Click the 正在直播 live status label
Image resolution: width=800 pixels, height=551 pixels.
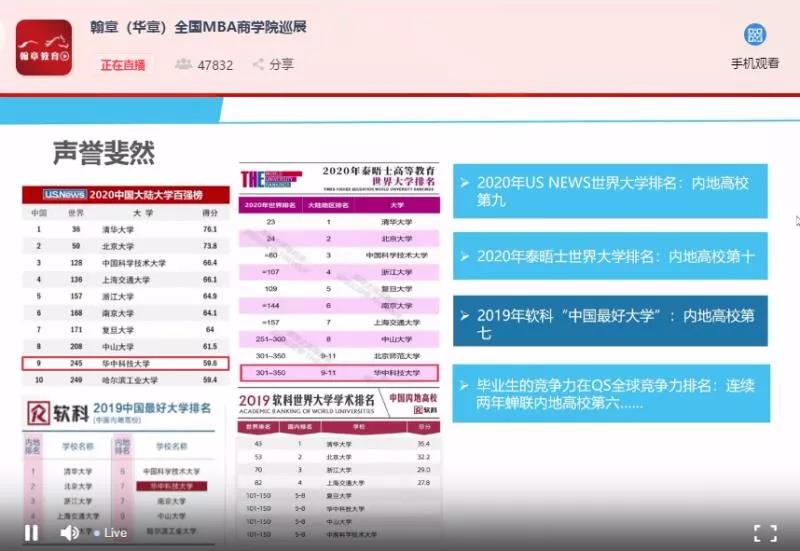click(x=123, y=65)
